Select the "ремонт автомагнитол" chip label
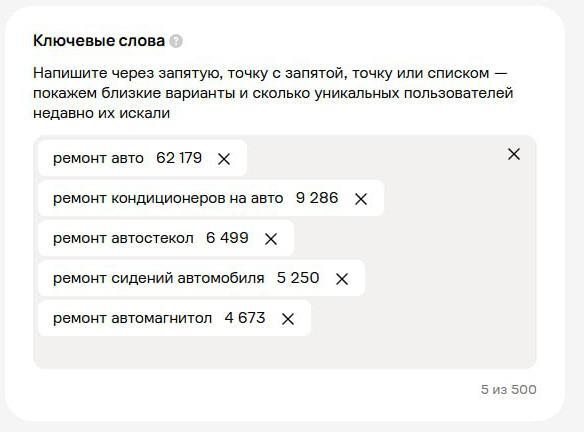 coord(133,318)
